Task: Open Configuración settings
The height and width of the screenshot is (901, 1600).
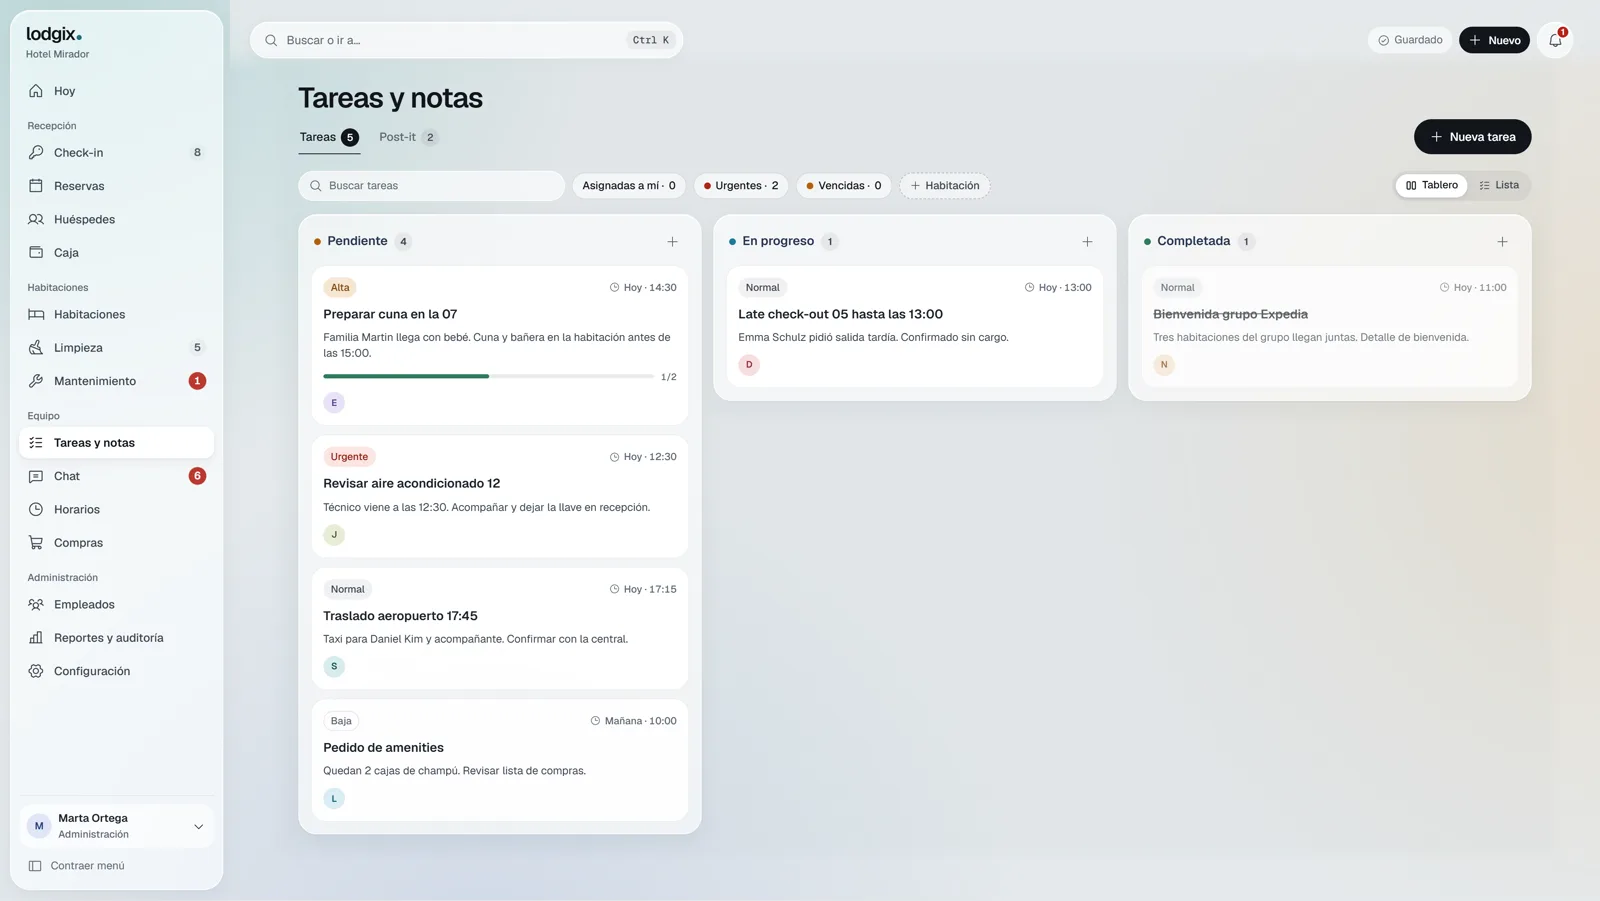Action: coord(116,671)
